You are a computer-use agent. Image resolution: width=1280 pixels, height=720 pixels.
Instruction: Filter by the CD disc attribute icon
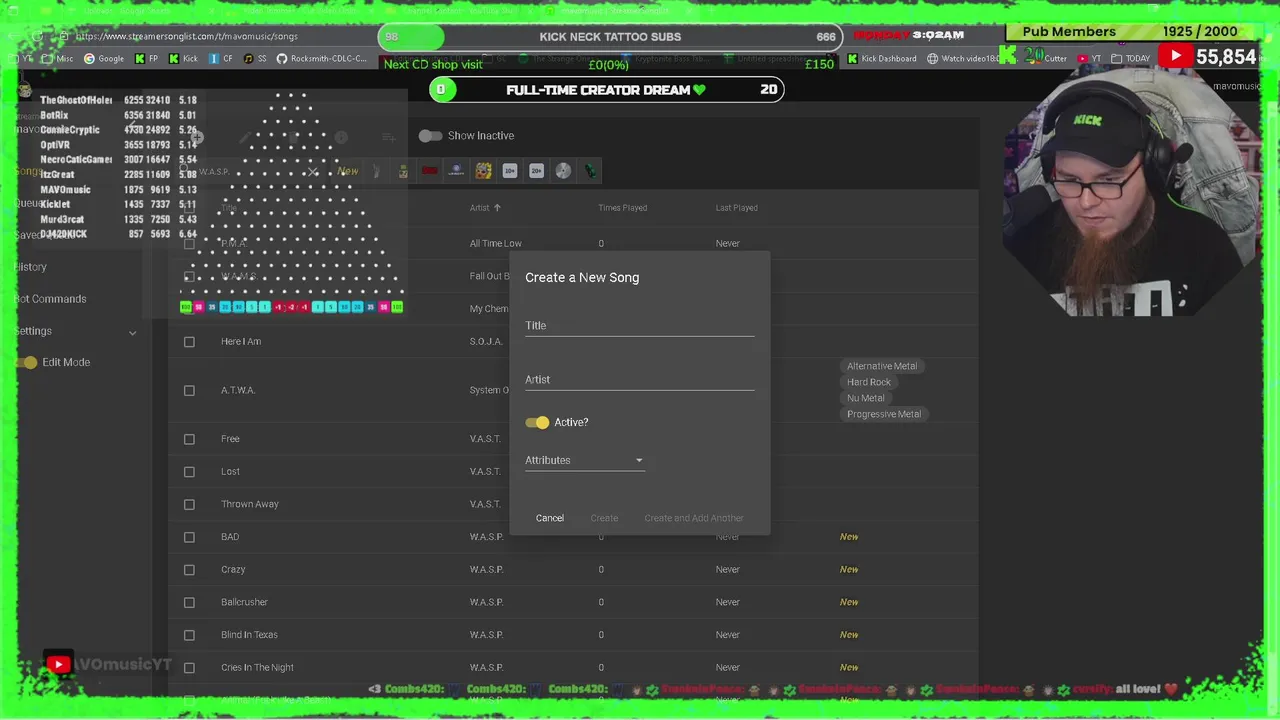563,171
